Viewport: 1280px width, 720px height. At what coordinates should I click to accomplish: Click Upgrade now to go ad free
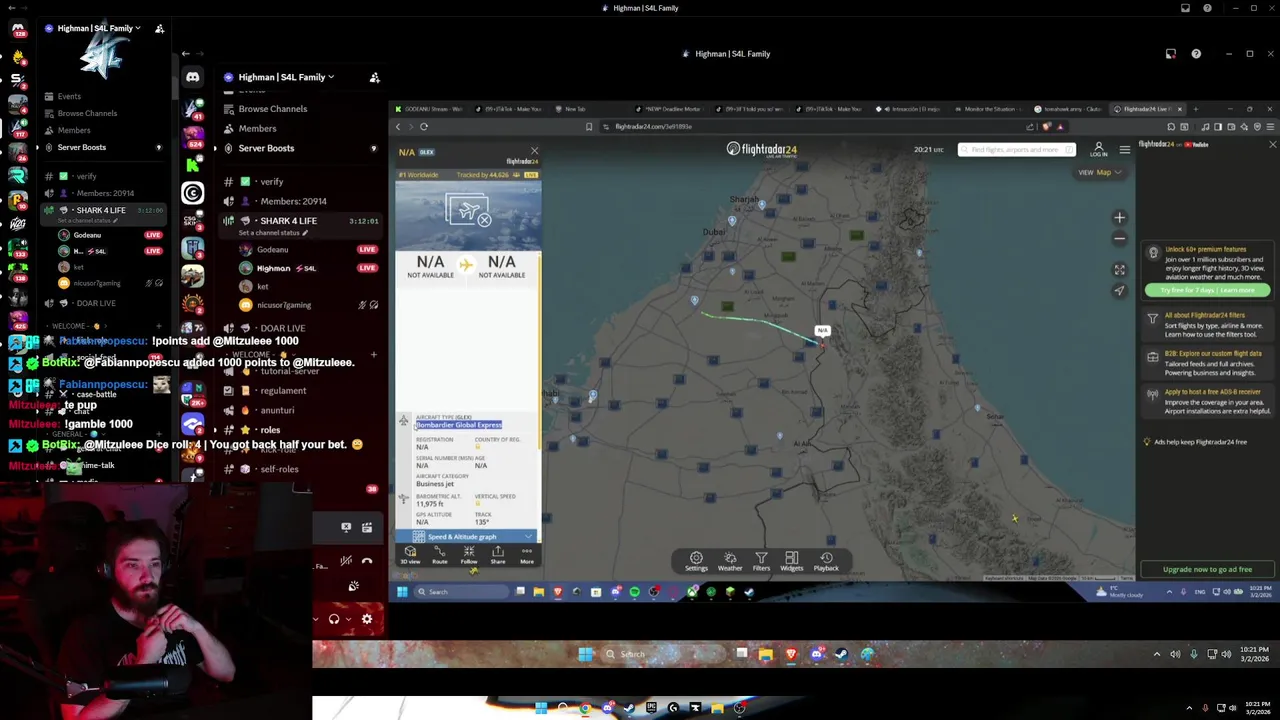pyautogui.click(x=1207, y=569)
